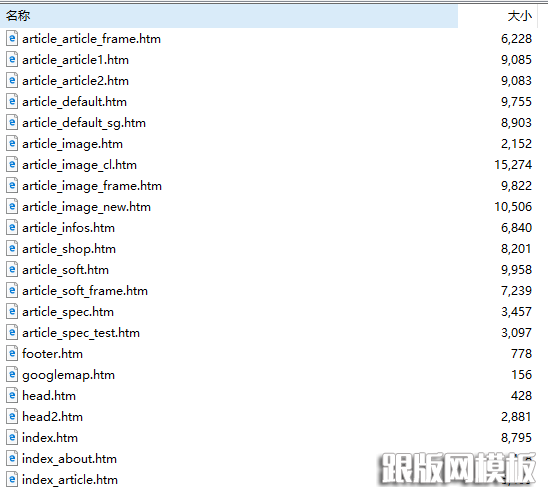Click the index.htm file icon
This screenshot has width=548, height=492.
click(12, 437)
